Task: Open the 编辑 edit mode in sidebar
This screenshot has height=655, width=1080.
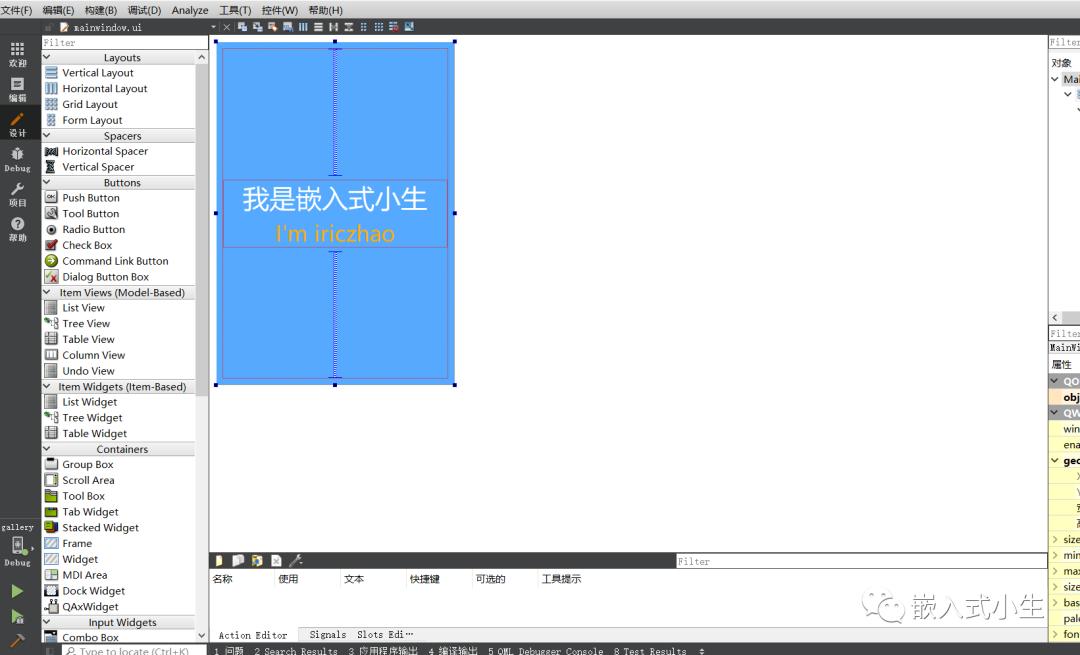Action: tap(17, 90)
